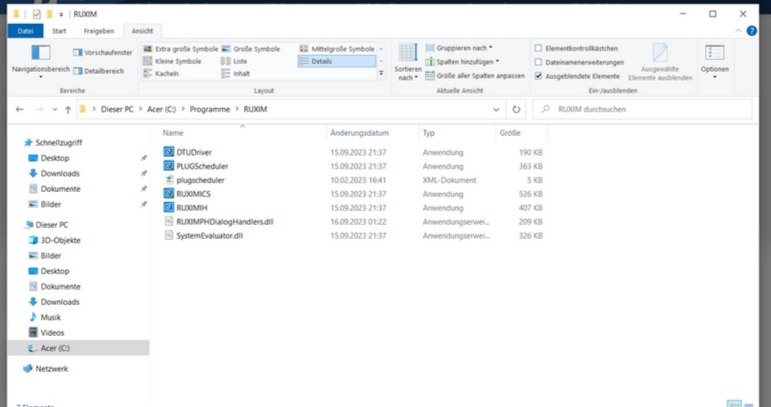This screenshot has height=407, width=771.
Task: Select Inhalt layout option
Action: coord(236,74)
